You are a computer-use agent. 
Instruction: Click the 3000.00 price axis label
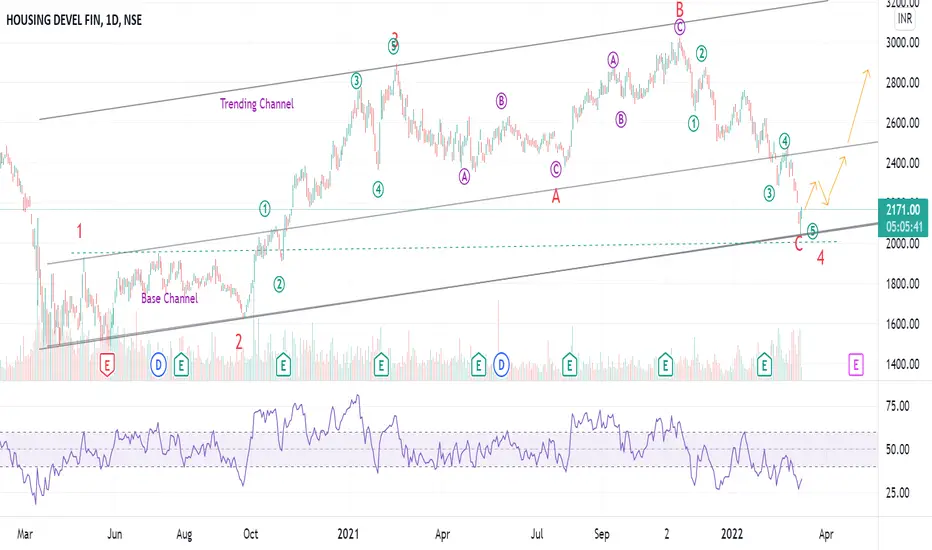coord(902,43)
